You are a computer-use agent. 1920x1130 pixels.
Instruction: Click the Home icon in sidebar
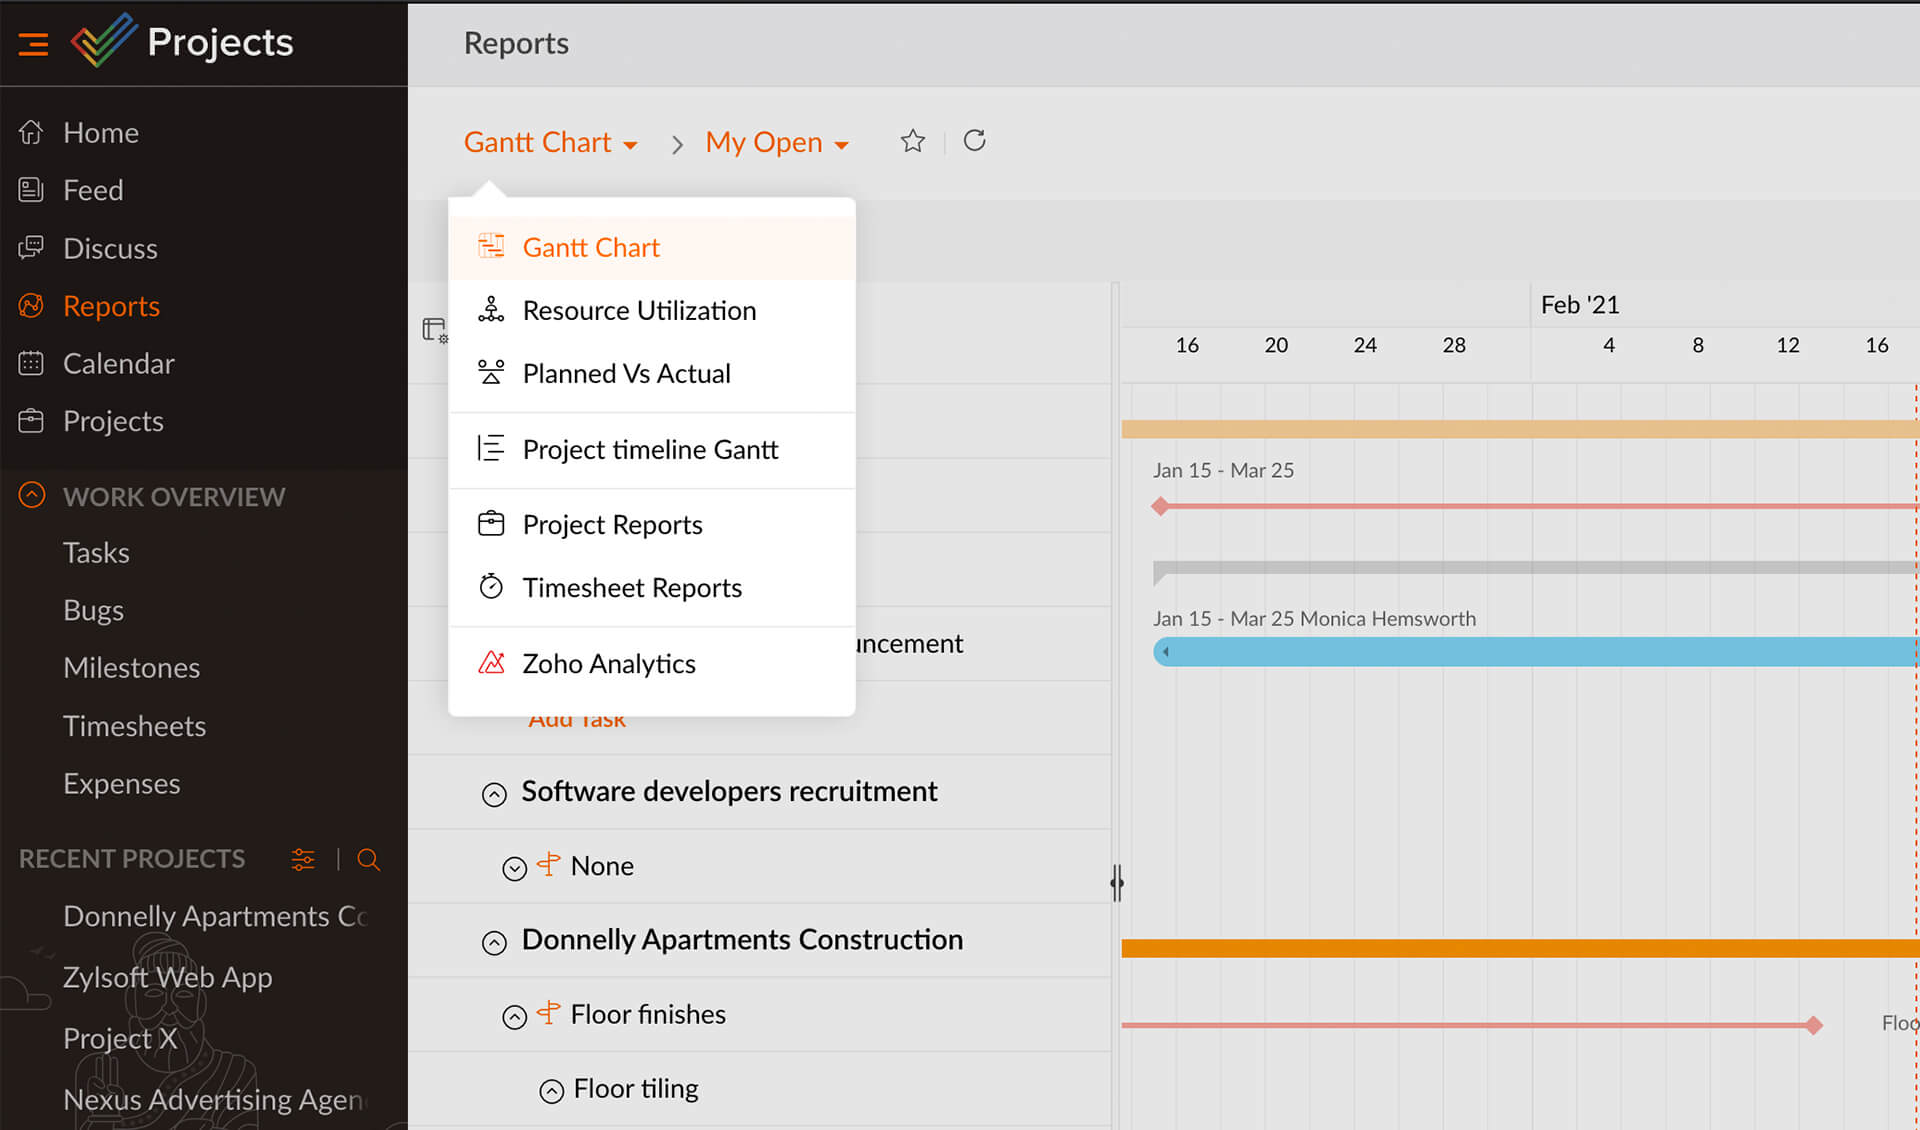[31, 132]
